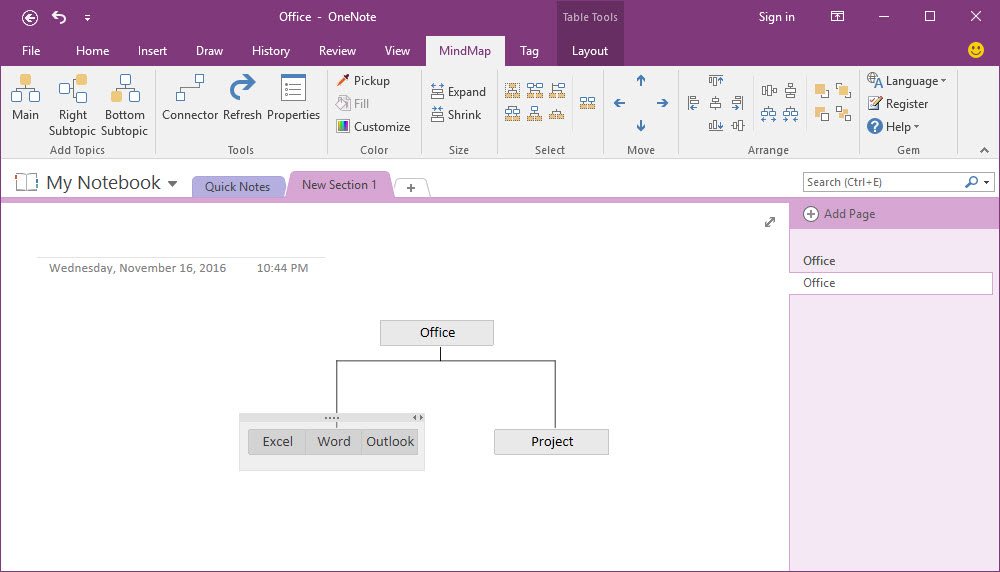Open the File menu
Screen dimensions: 1000x572
coord(31,51)
